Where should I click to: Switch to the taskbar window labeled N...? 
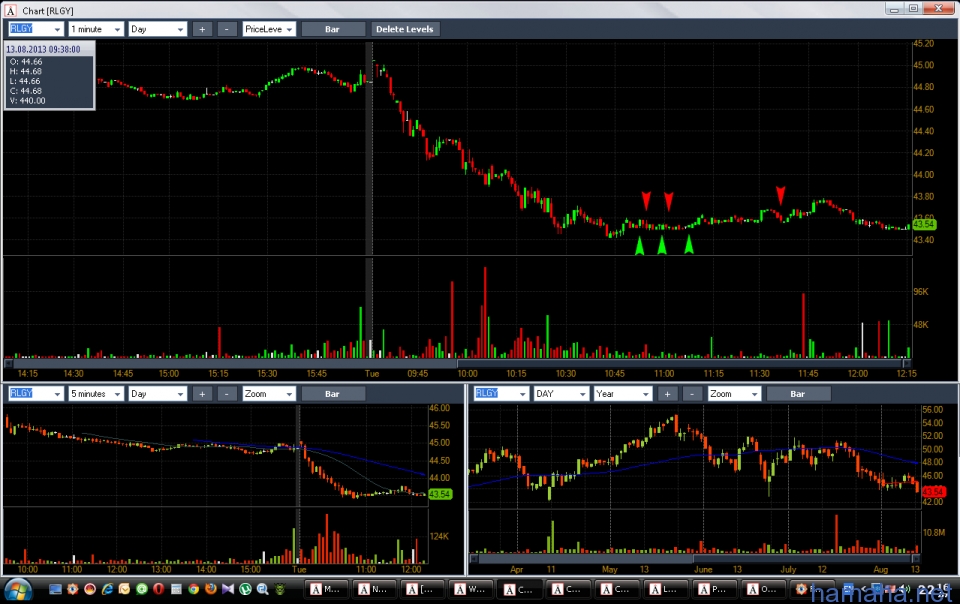374,589
